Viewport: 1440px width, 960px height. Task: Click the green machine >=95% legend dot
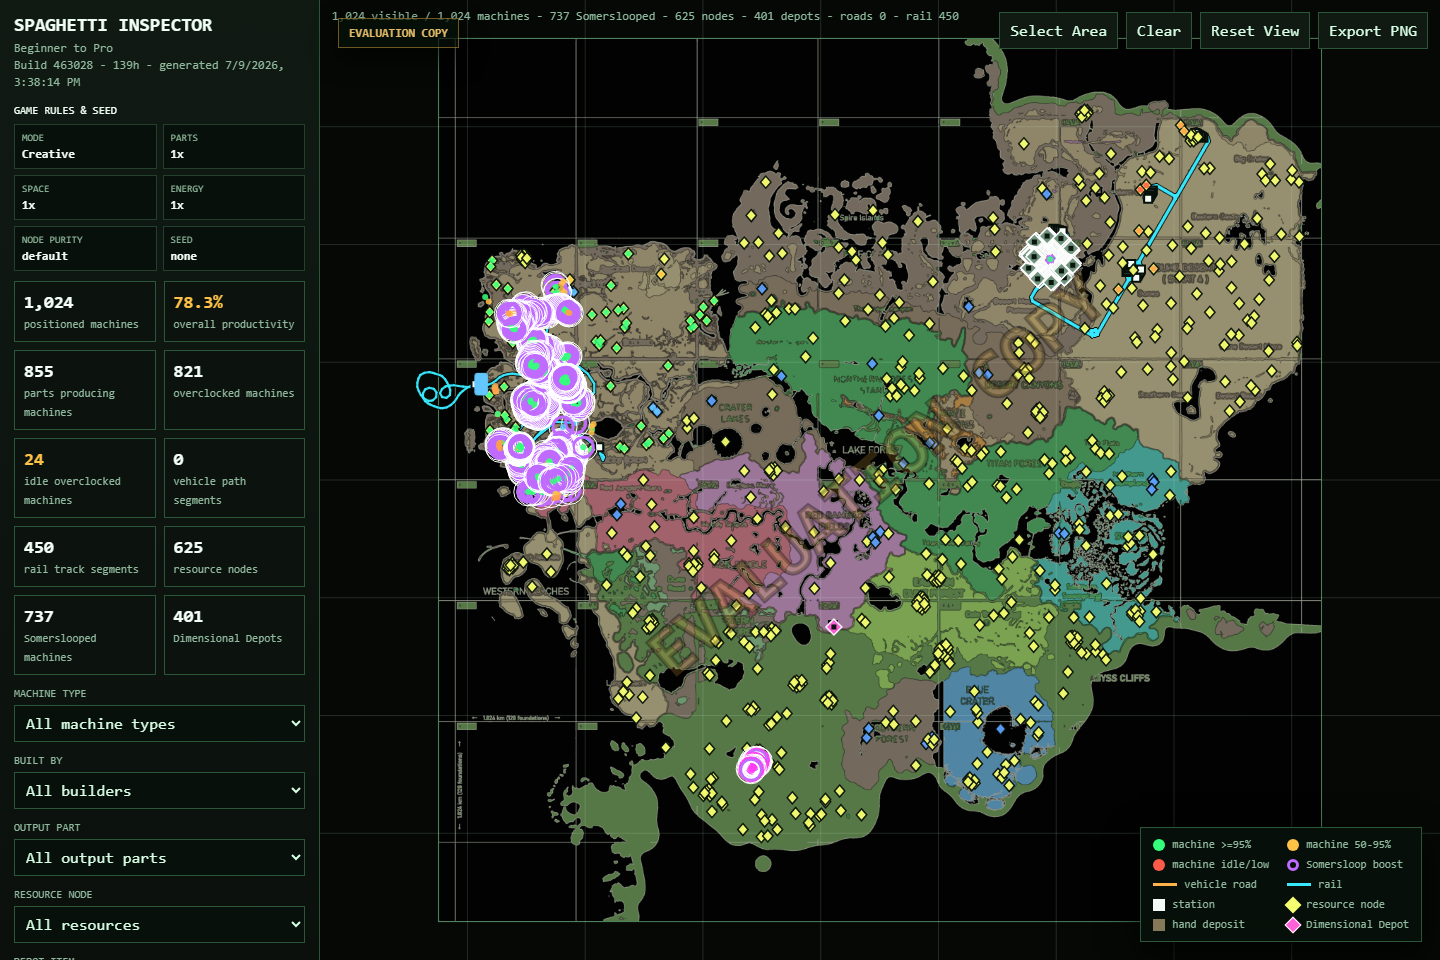(1159, 845)
